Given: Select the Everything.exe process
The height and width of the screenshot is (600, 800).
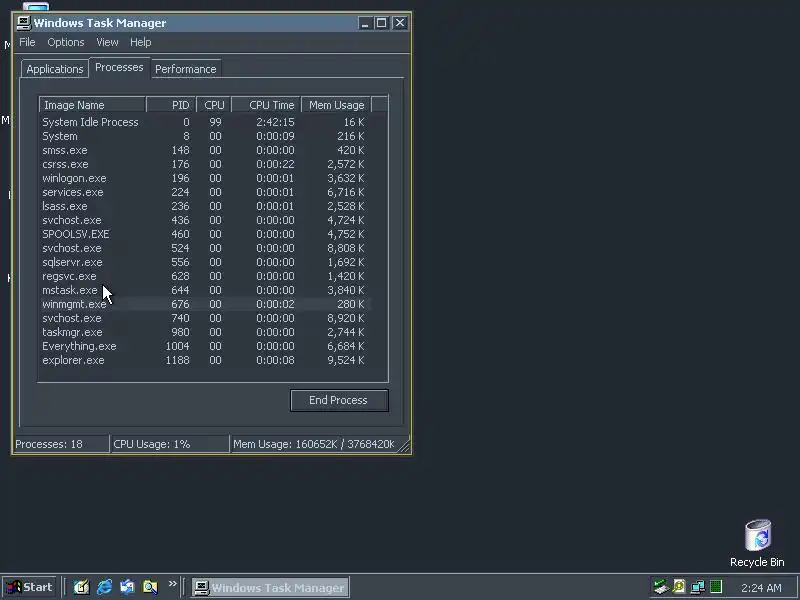Looking at the screenshot, I should (204, 346).
